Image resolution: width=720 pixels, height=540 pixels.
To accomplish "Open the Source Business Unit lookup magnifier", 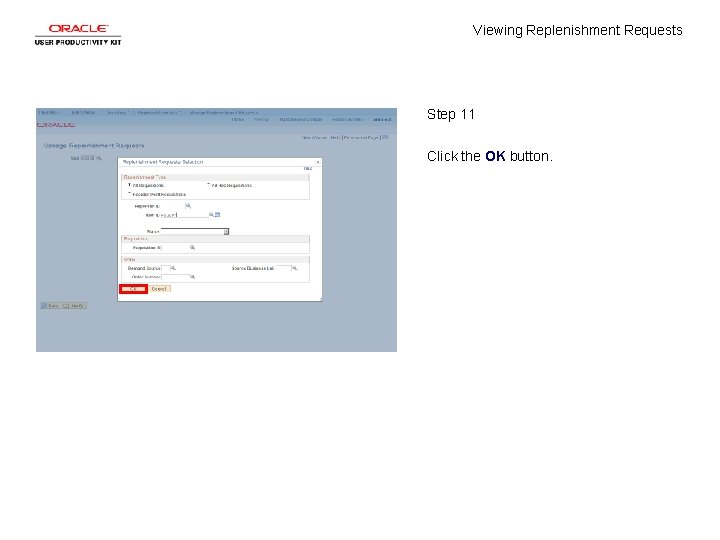I will click(x=295, y=268).
